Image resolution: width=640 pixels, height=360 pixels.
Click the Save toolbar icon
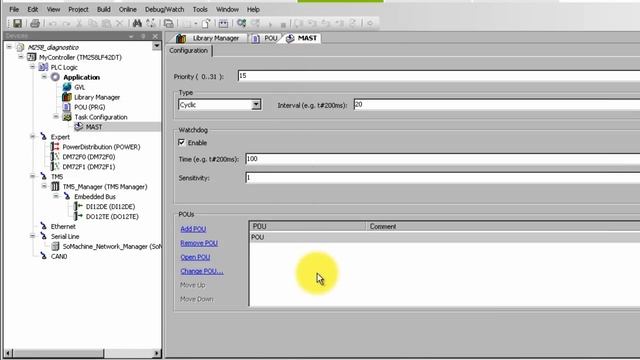(x=17, y=23)
